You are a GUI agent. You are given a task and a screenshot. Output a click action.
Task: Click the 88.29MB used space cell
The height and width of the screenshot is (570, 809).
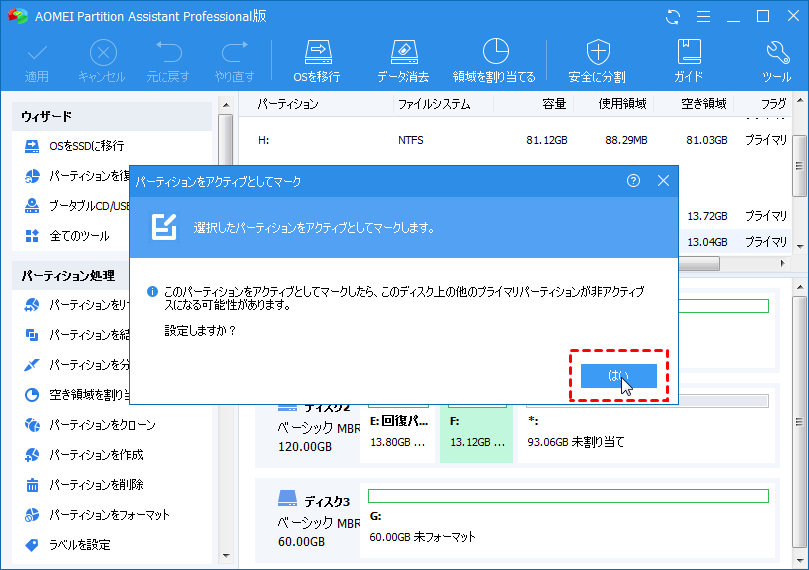(626, 140)
